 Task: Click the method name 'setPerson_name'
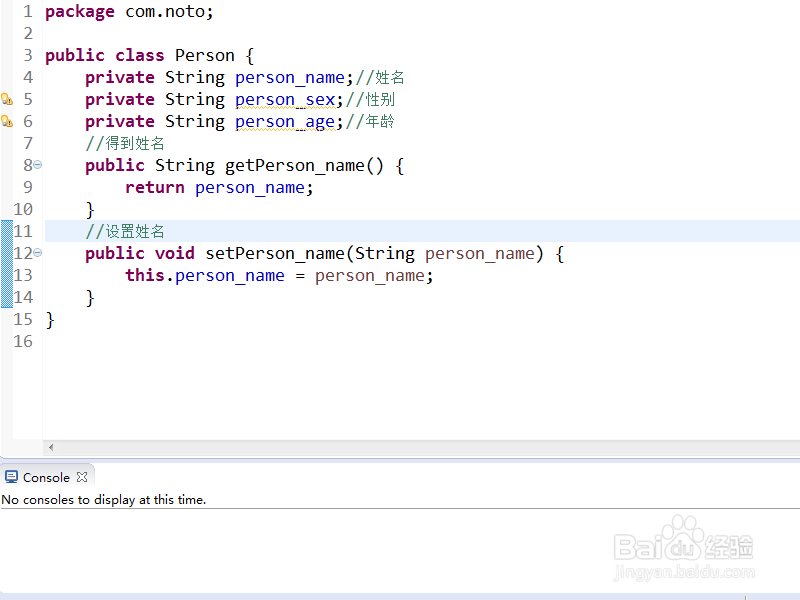coord(276,253)
